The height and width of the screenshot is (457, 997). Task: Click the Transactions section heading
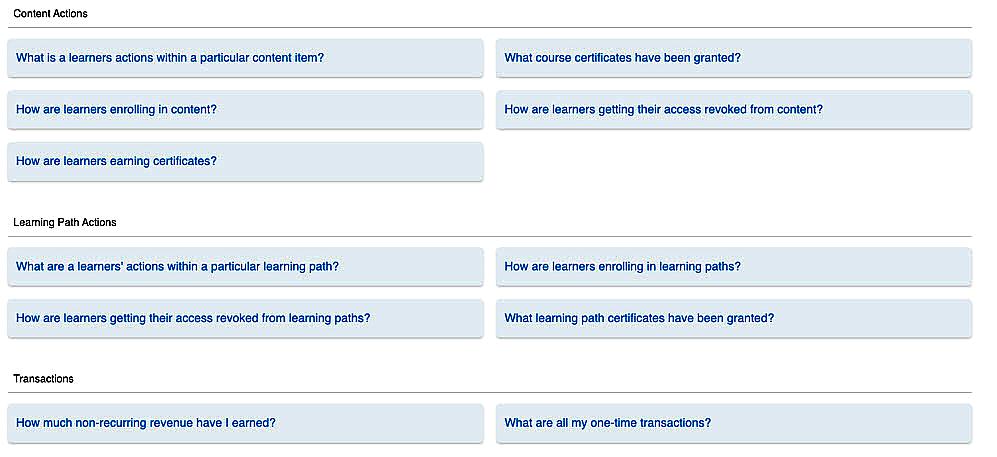(43, 379)
